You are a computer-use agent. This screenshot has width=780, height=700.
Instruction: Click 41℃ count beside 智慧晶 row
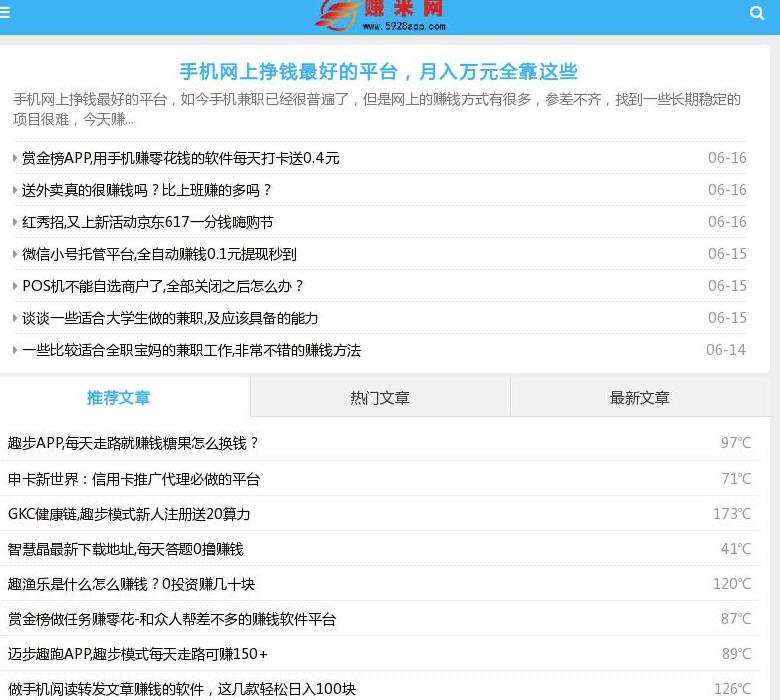[736, 549]
